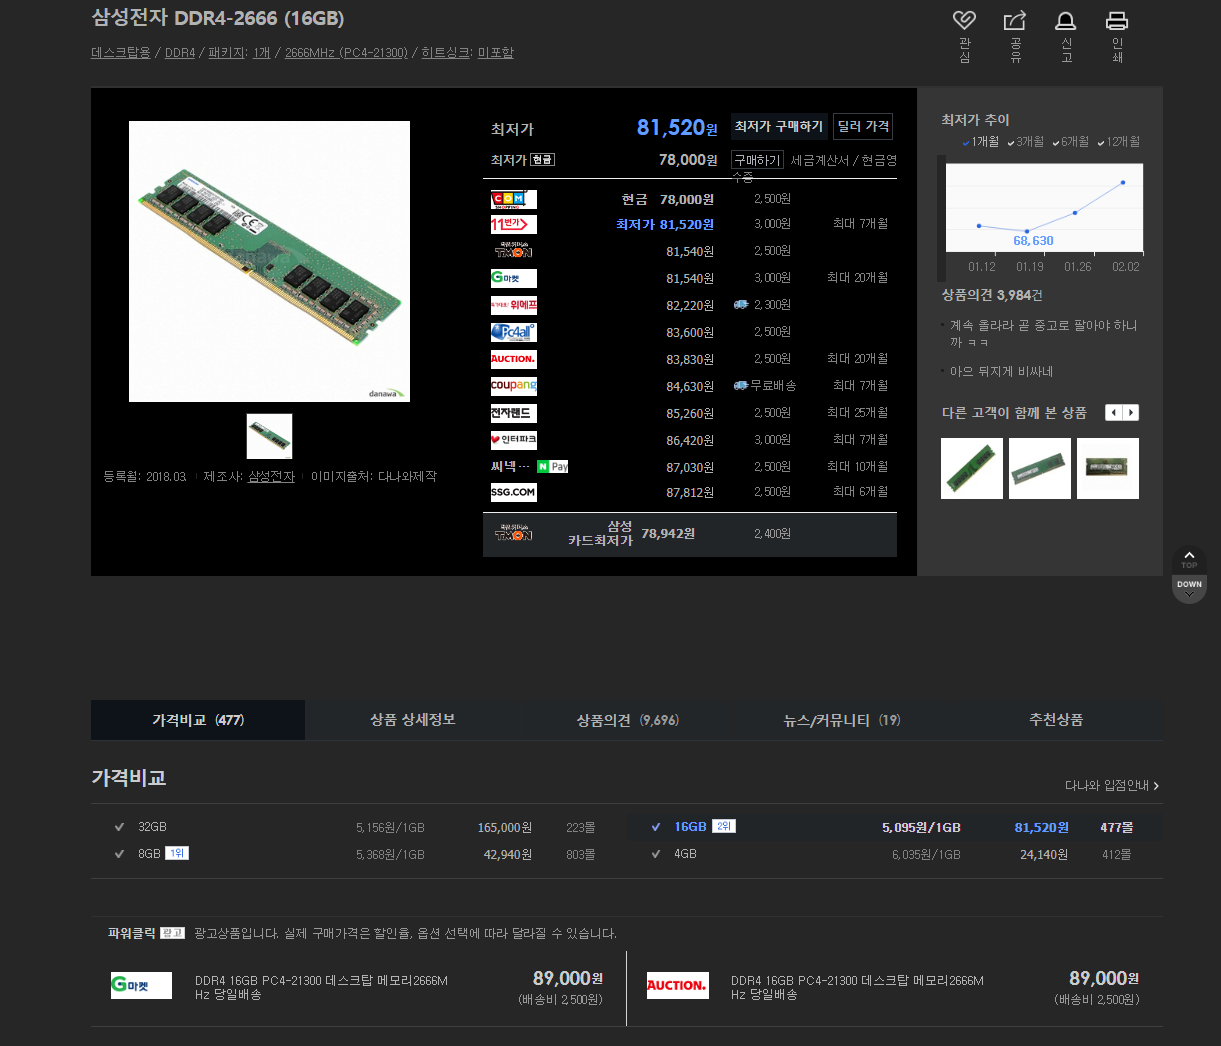Click the 02.02 data point on price chart

point(1123,182)
